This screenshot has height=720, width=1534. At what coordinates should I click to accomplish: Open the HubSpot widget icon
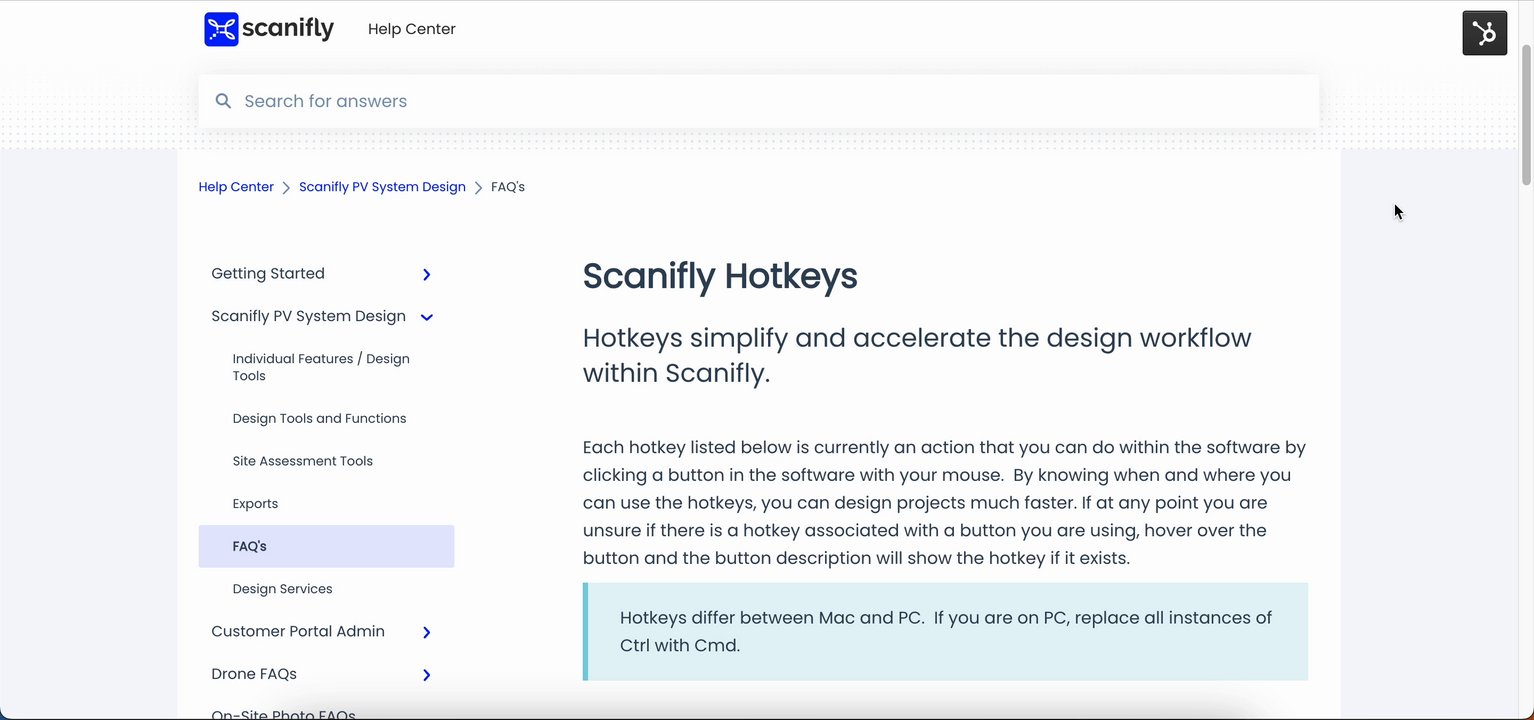click(x=1484, y=33)
